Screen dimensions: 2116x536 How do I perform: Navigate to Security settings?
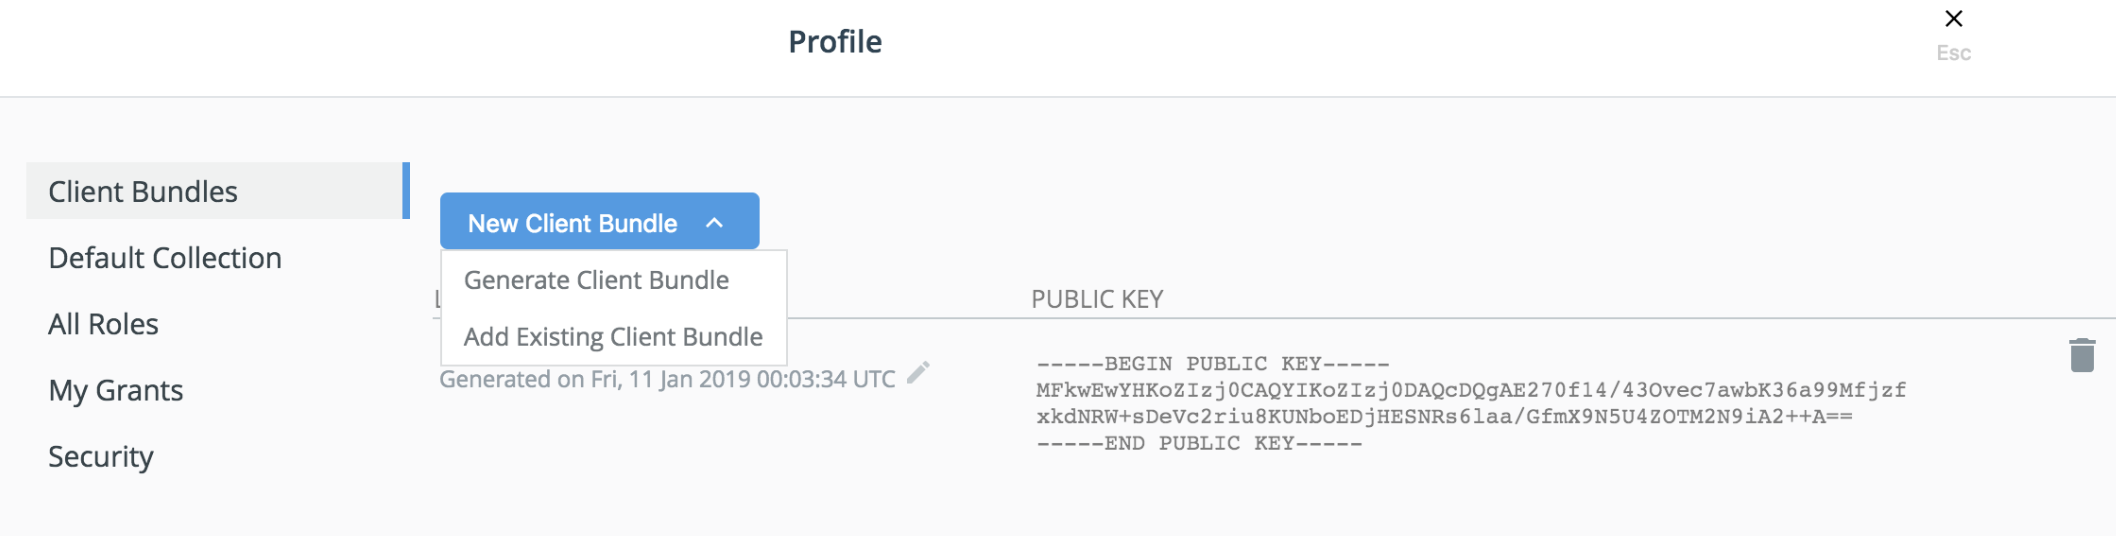point(101,456)
